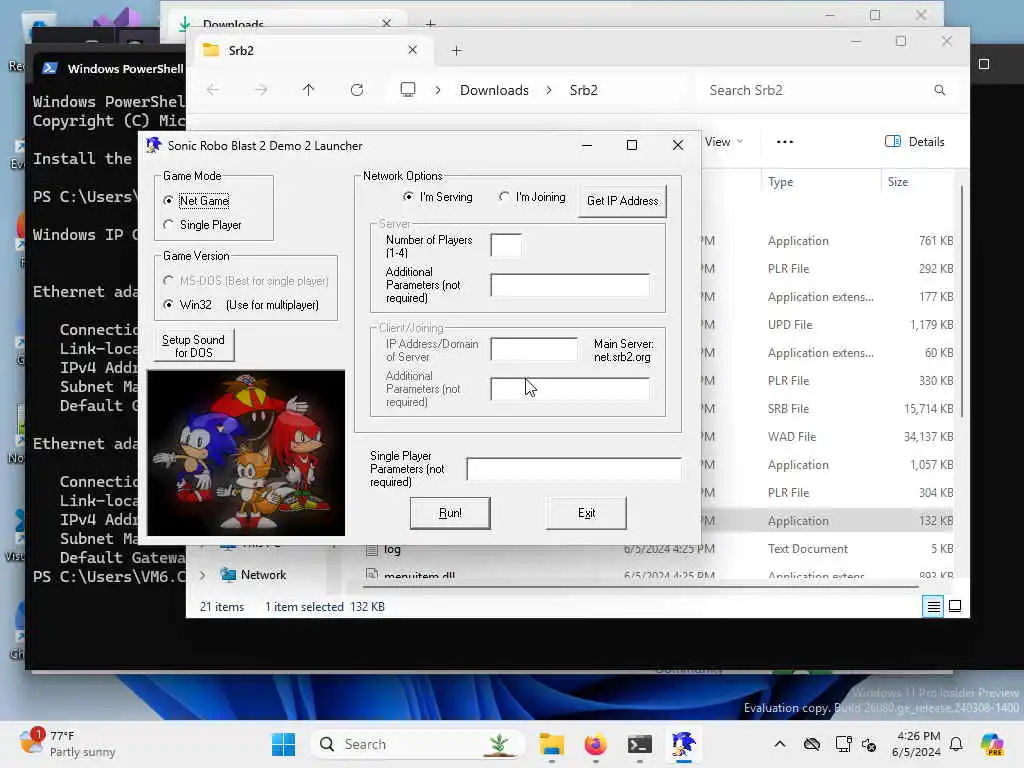This screenshot has width=1024, height=768.
Task: Click the Back arrow in File Explorer
Action: point(213,90)
